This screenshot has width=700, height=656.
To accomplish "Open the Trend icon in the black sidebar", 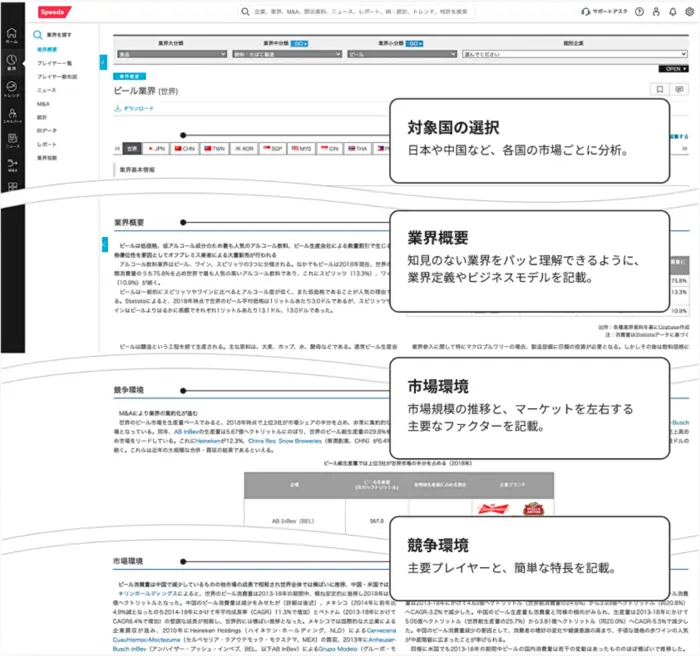I will (x=12, y=89).
